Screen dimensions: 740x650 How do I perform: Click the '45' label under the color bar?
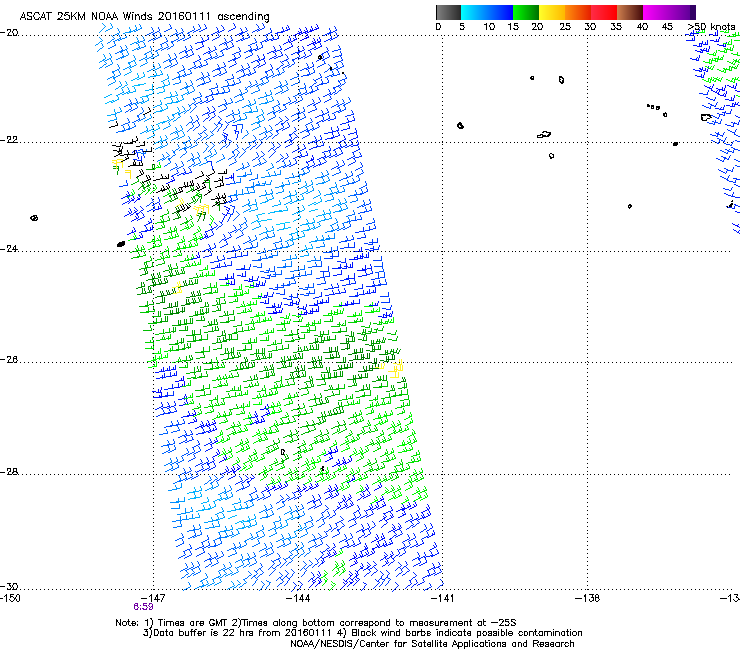click(x=667, y=27)
